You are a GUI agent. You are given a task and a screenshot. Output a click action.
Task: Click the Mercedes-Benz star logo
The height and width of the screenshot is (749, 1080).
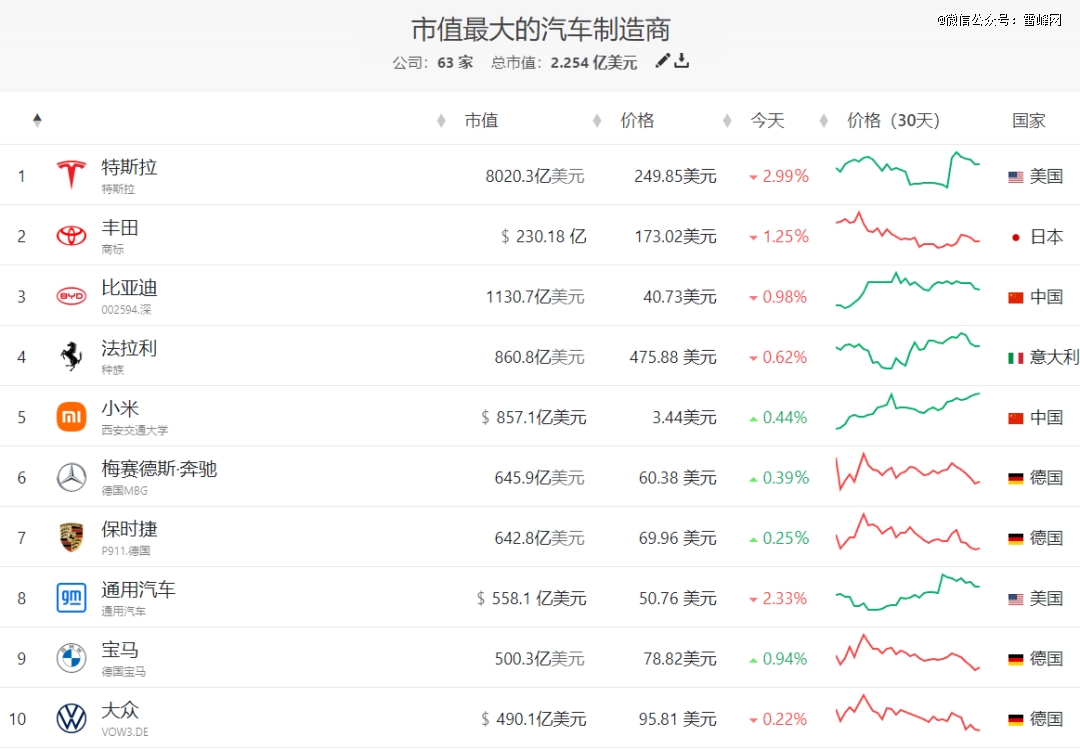tap(71, 478)
